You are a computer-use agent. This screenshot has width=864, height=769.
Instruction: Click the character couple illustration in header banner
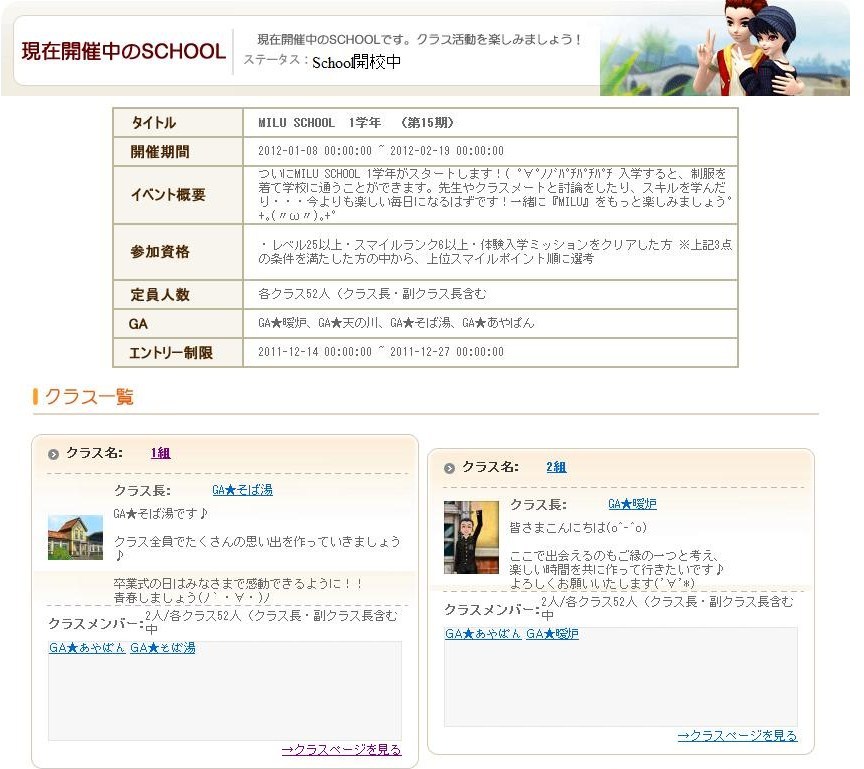(746, 48)
